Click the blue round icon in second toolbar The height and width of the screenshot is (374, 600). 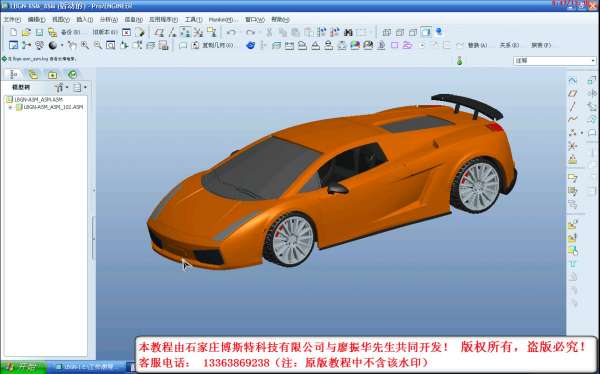pos(250,45)
